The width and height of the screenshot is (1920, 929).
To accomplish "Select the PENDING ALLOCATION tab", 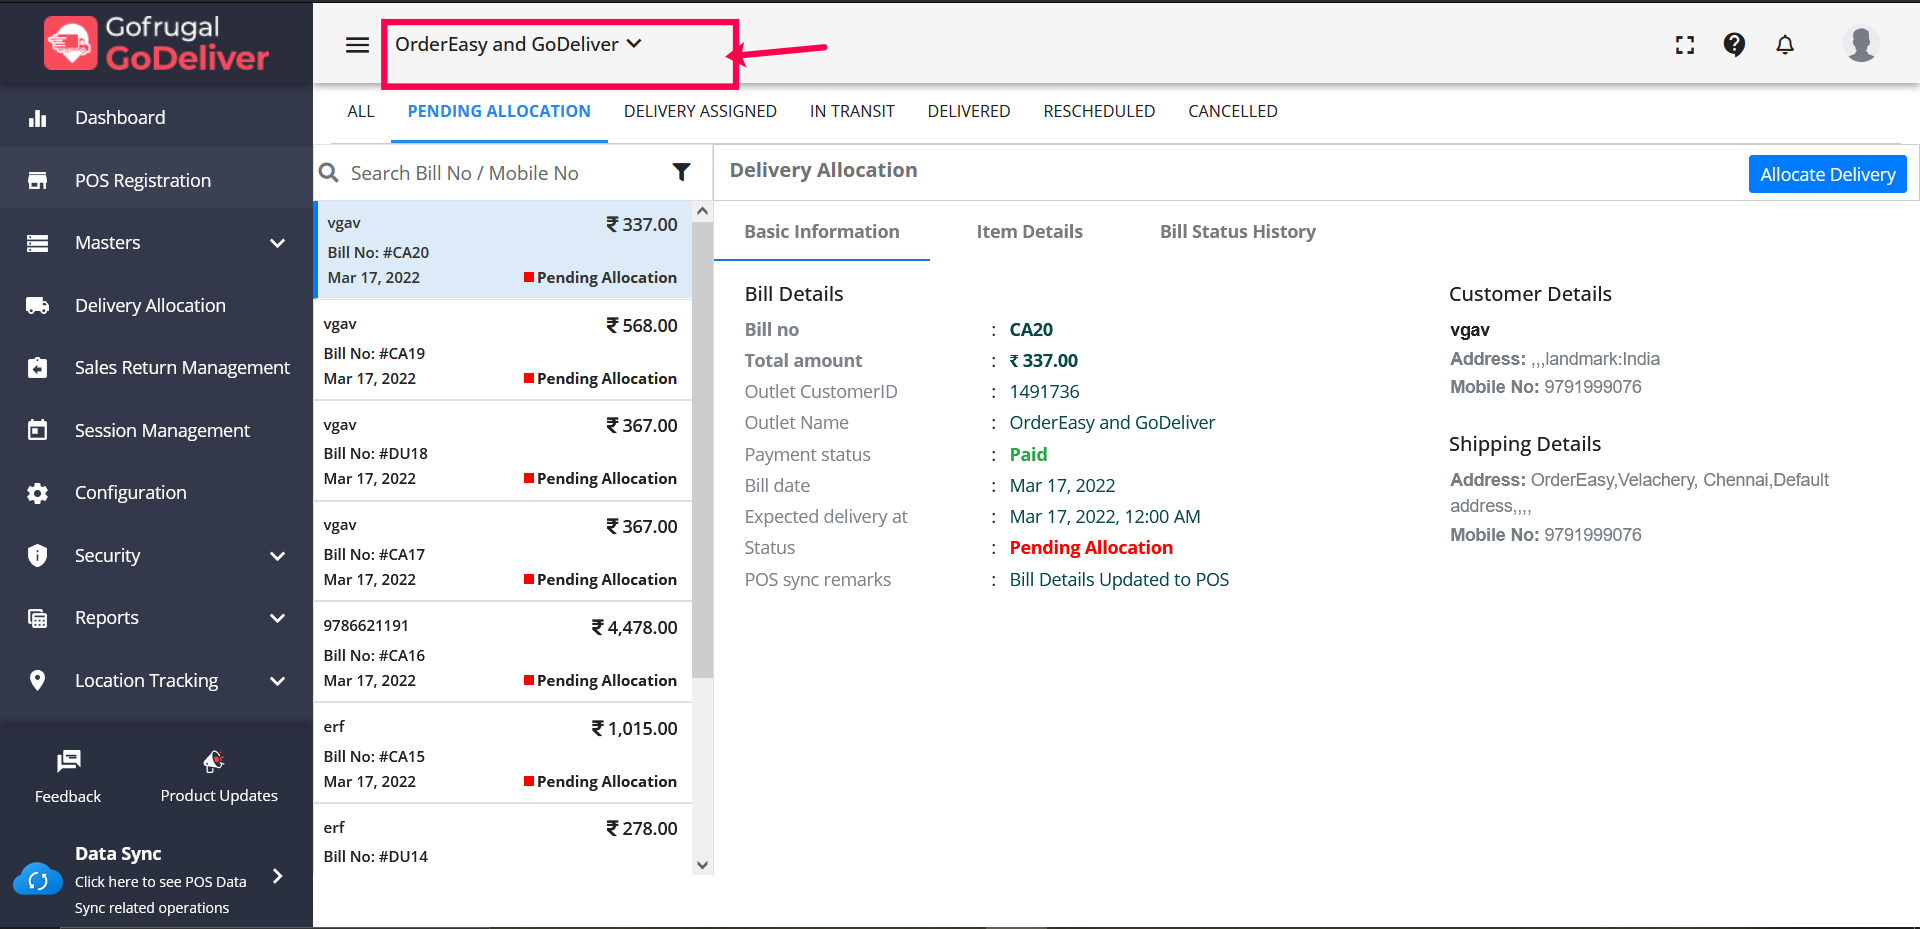I will click(x=499, y=112).
